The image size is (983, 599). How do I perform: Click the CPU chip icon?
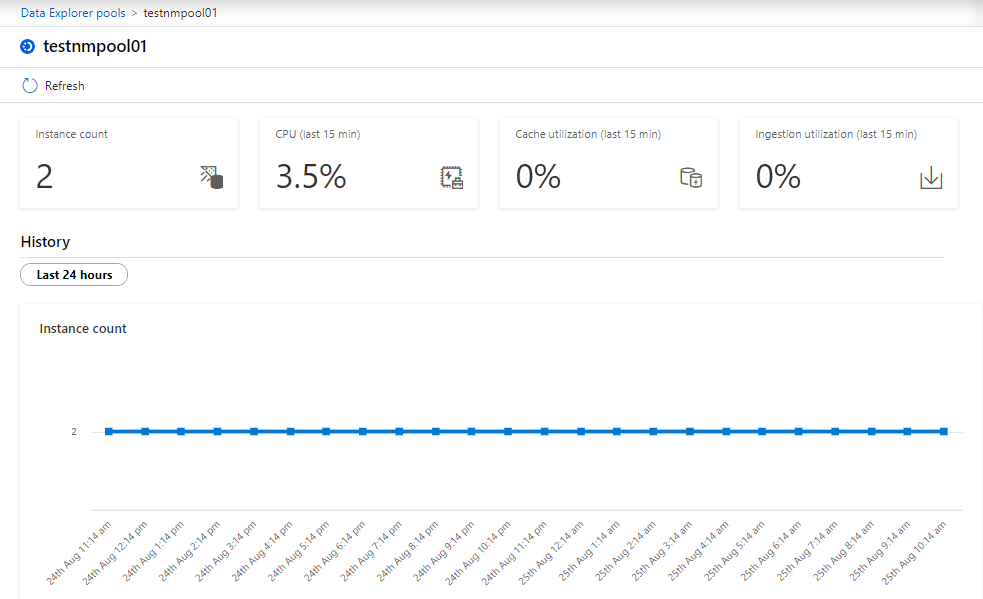click(x=452, y=178)
